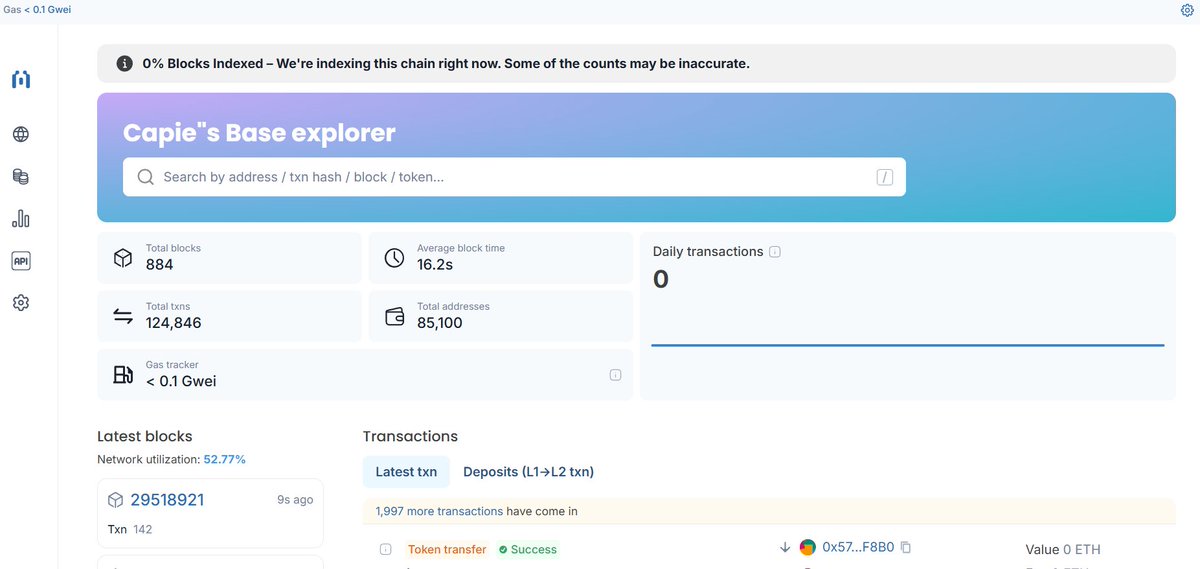Expand transaction details icon left of Token transfer
1200x569 pixels.
tap(385, 549)
